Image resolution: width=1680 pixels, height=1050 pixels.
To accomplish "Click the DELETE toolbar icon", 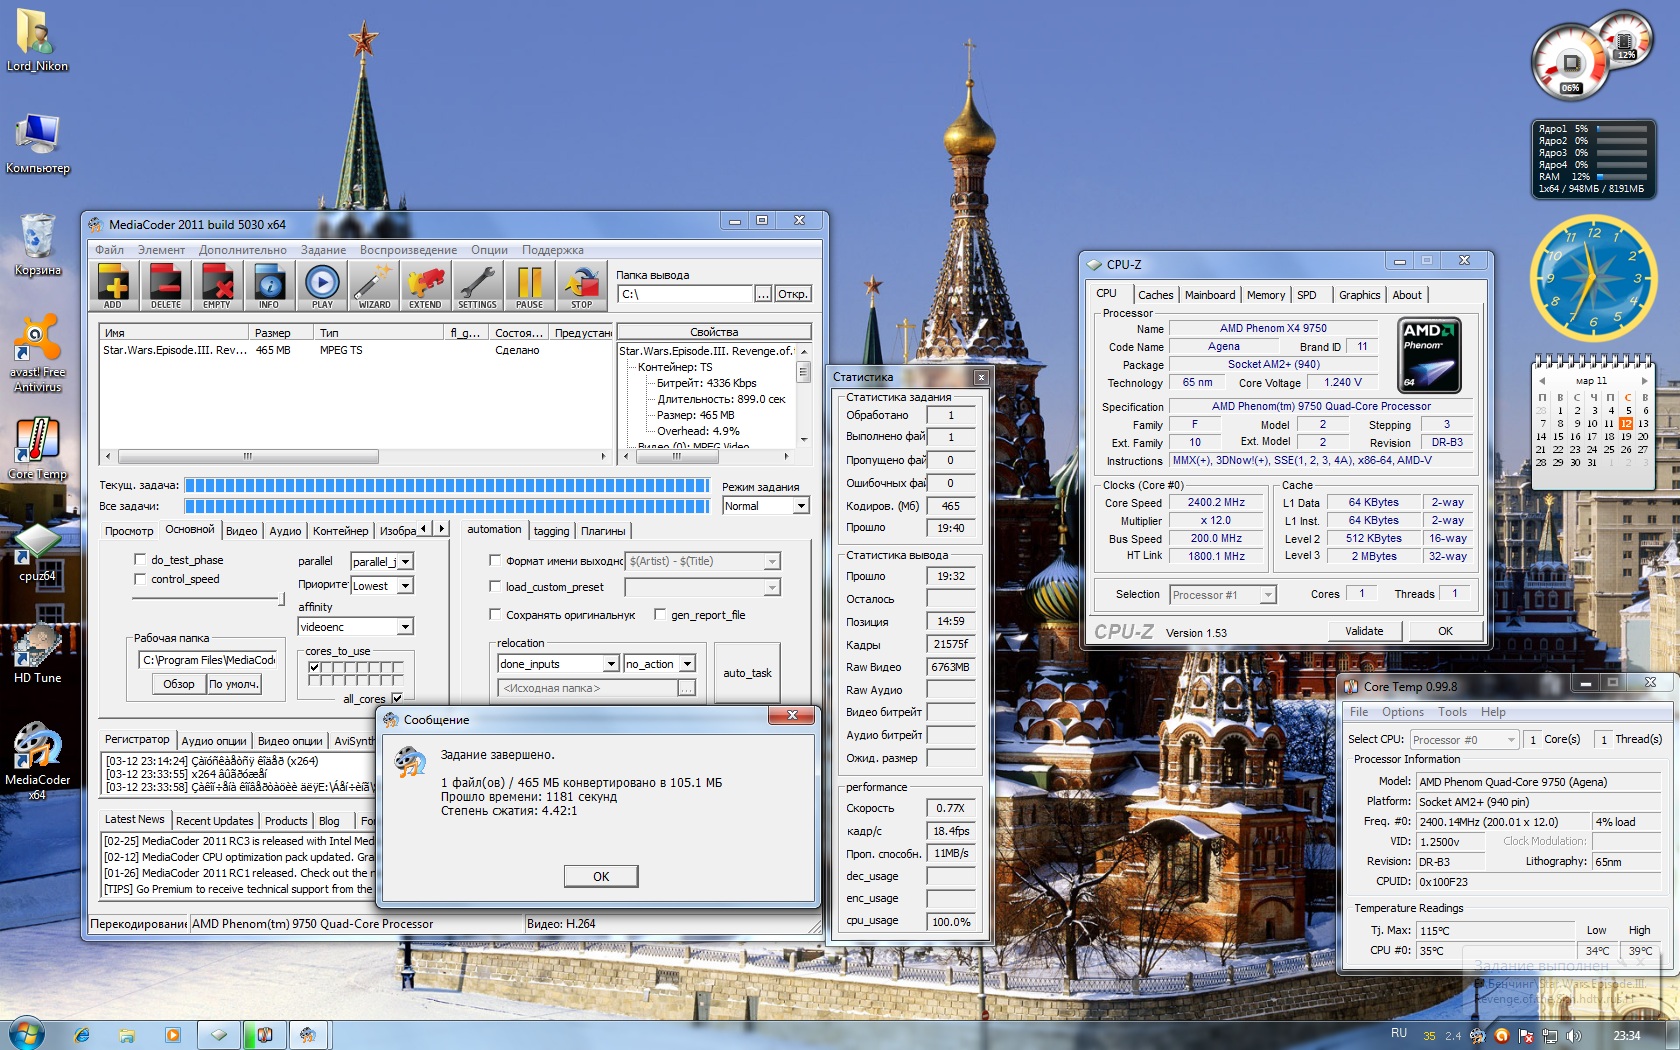I will click(x=166, y=286).
